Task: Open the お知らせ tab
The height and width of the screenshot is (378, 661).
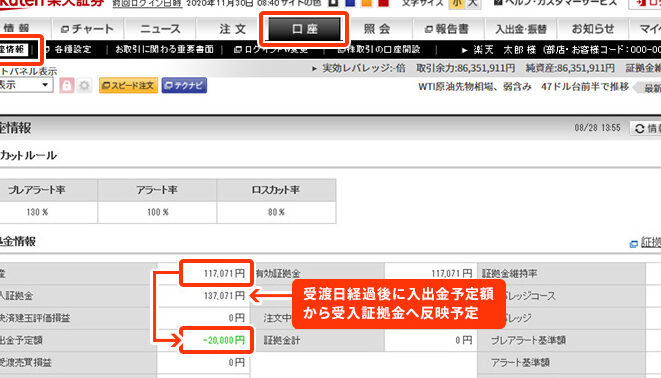Action: point(593,29)
